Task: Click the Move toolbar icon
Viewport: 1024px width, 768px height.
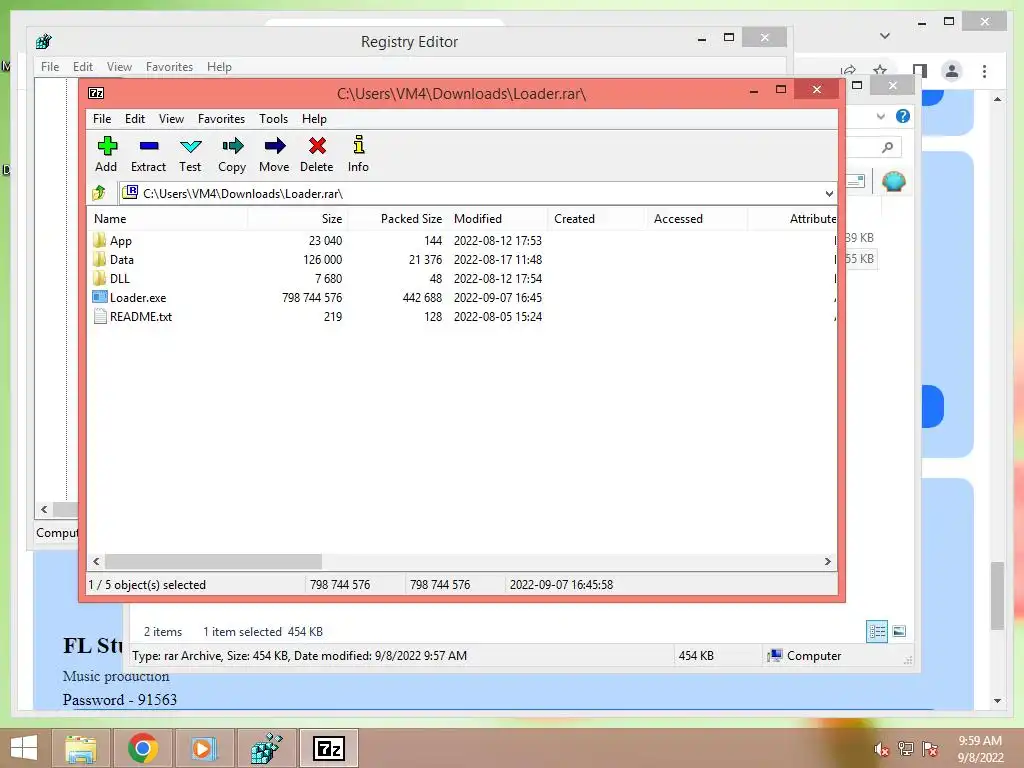Action: 275,146
